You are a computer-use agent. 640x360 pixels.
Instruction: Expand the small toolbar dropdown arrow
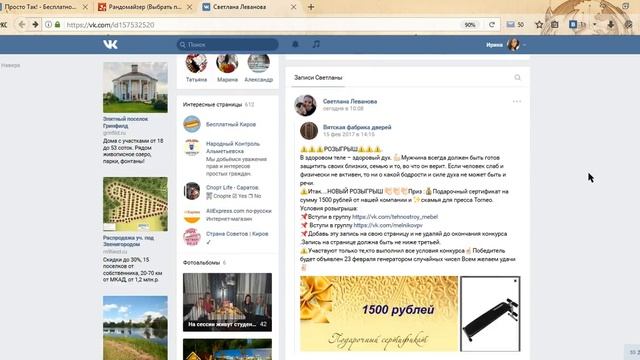pyautogui.click(x=594, y=24)
